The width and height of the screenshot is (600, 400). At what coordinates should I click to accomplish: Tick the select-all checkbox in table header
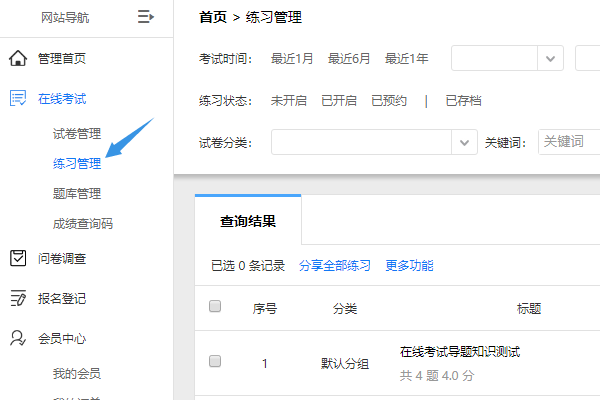(x=215, y=306)
